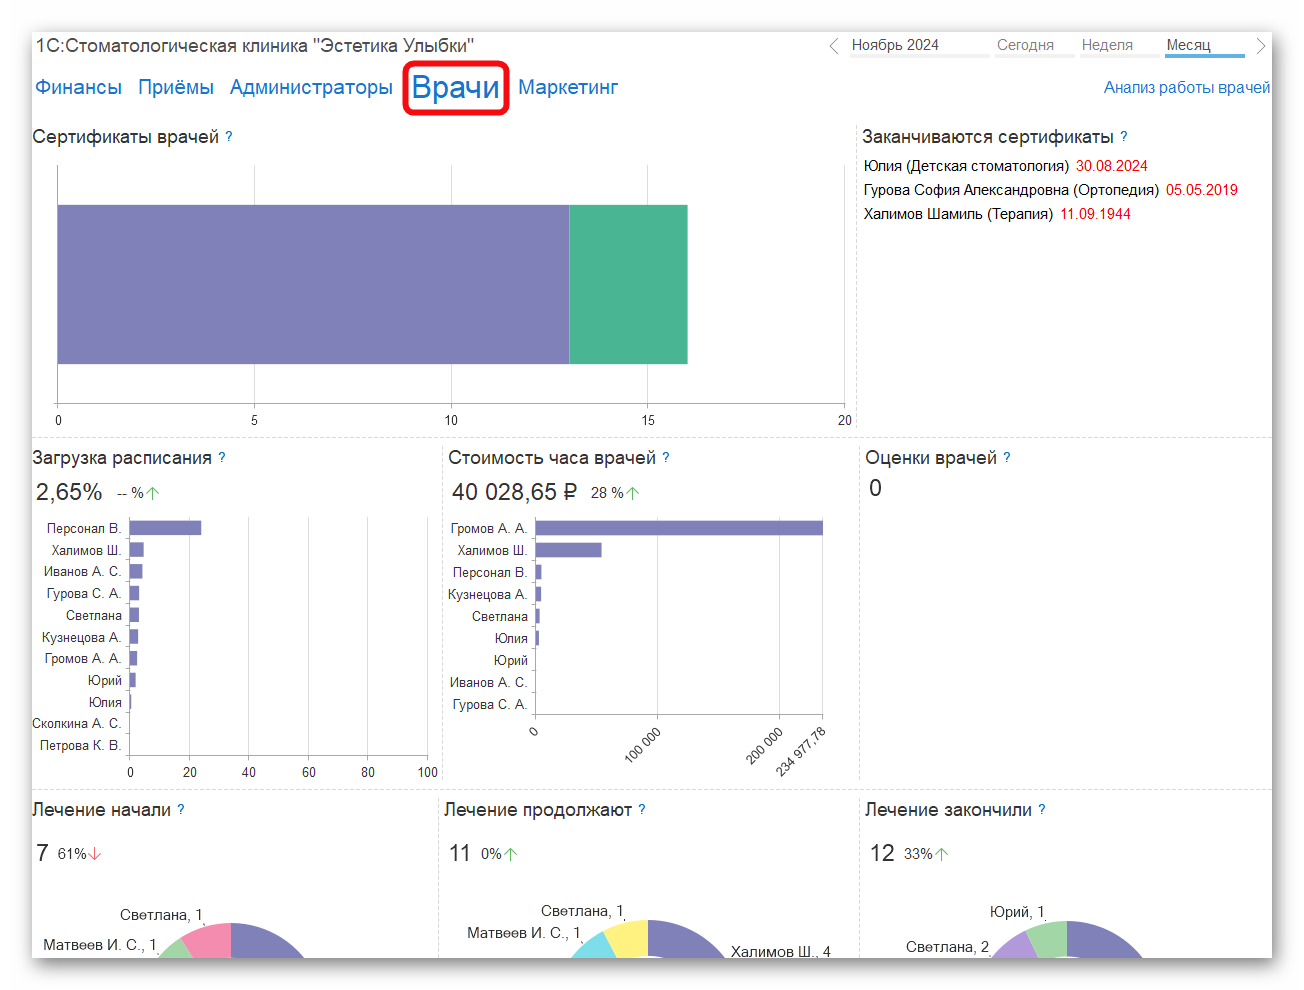The image size is (1304, 990).
Task: Click the count 11 under Лечение продолжают
Action: click(x=460, y=853)
